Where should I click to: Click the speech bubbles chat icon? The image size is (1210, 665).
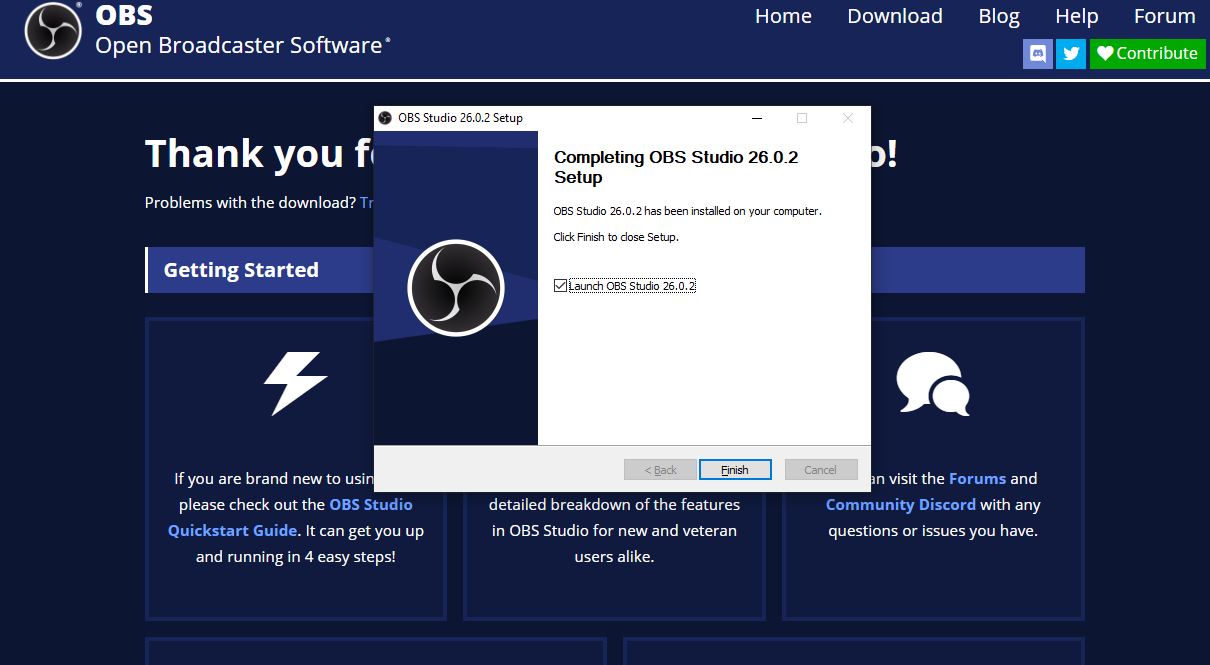(x=933, y=384)
